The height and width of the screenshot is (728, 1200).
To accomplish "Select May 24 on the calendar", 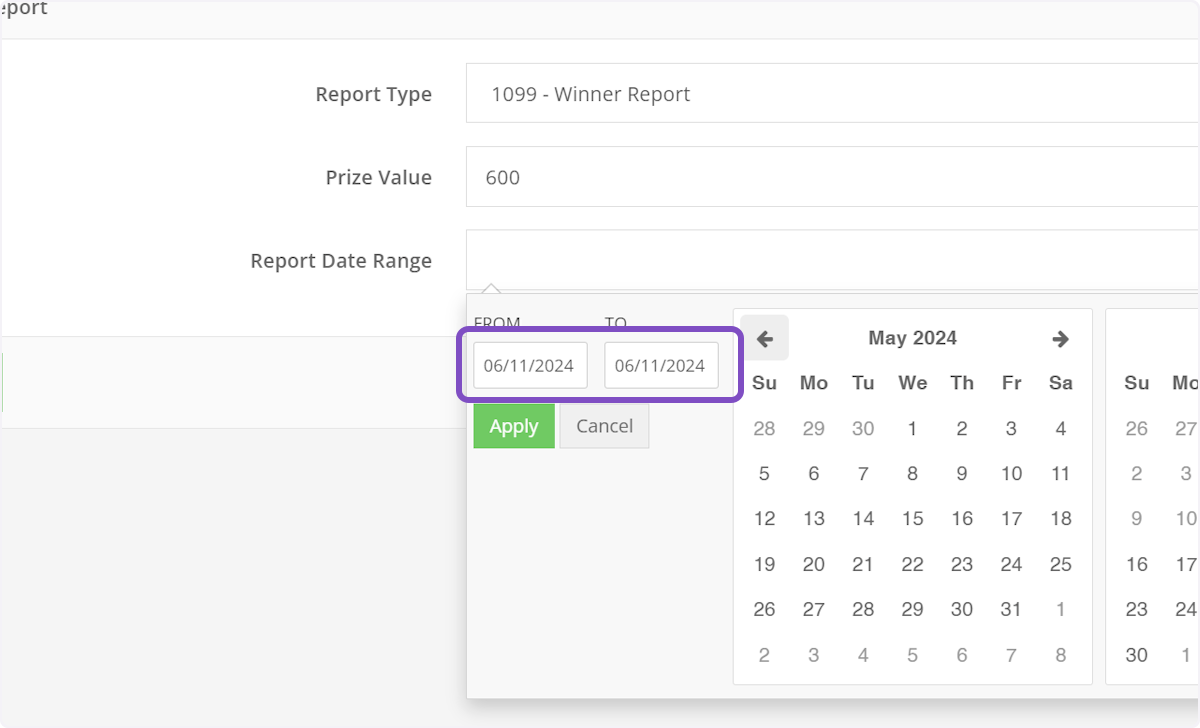I will point(1011,563).
